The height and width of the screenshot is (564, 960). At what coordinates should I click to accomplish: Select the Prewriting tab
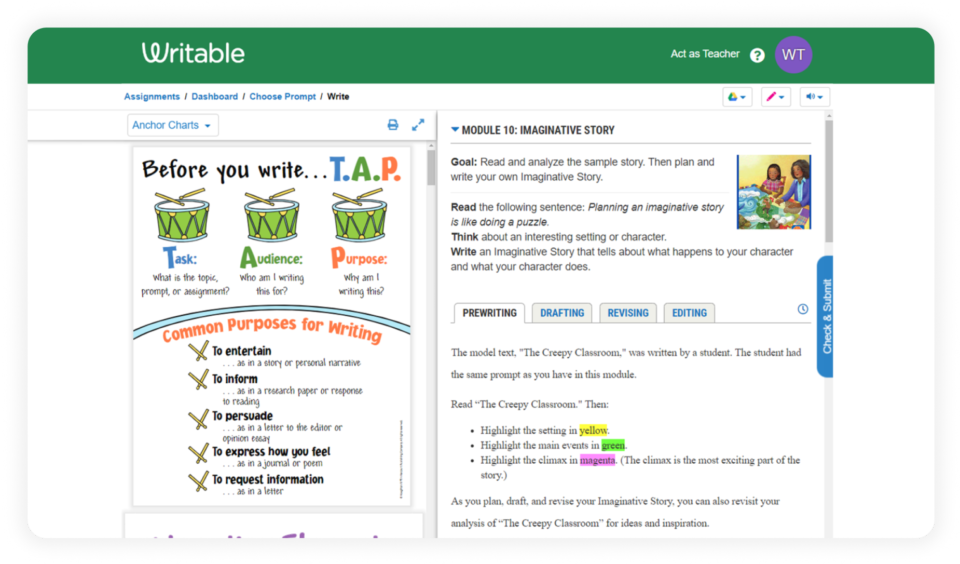pos(489,313)
